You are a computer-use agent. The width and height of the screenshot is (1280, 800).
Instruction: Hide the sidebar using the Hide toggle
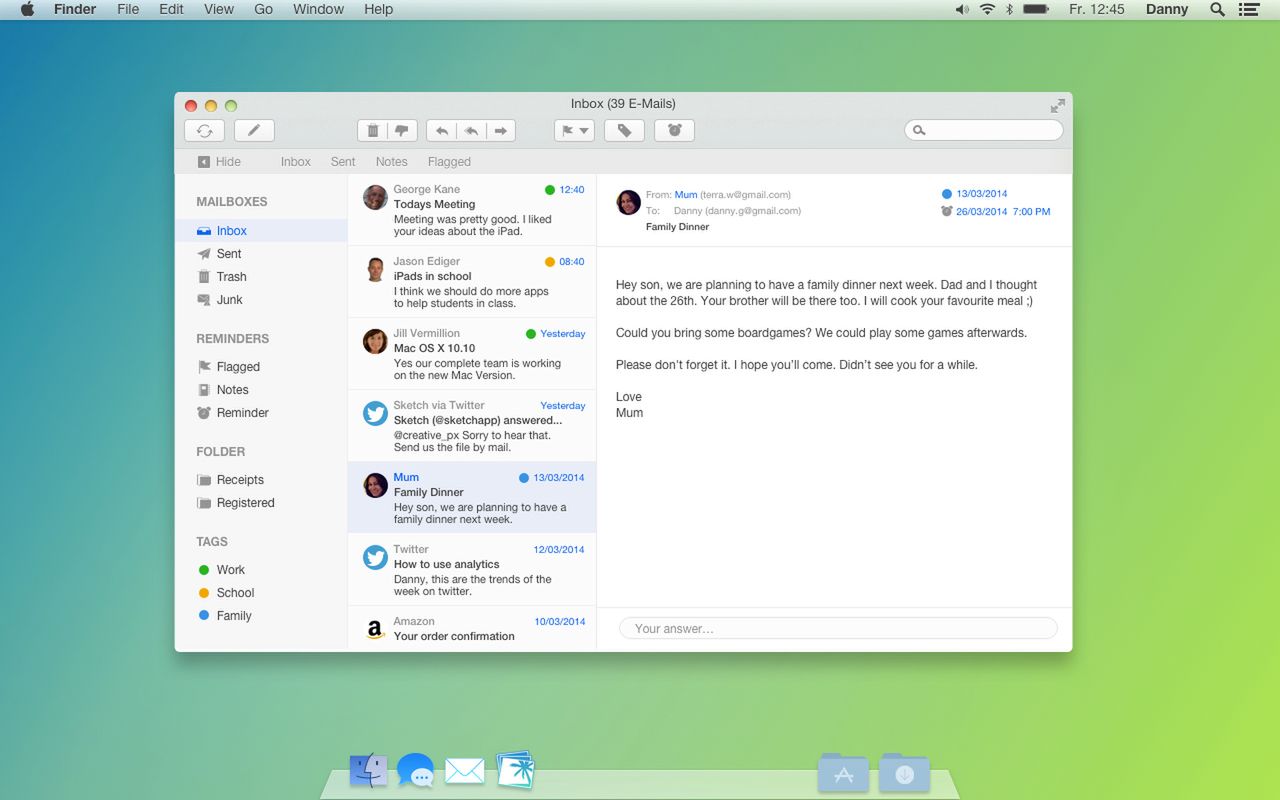click(219, 162)
